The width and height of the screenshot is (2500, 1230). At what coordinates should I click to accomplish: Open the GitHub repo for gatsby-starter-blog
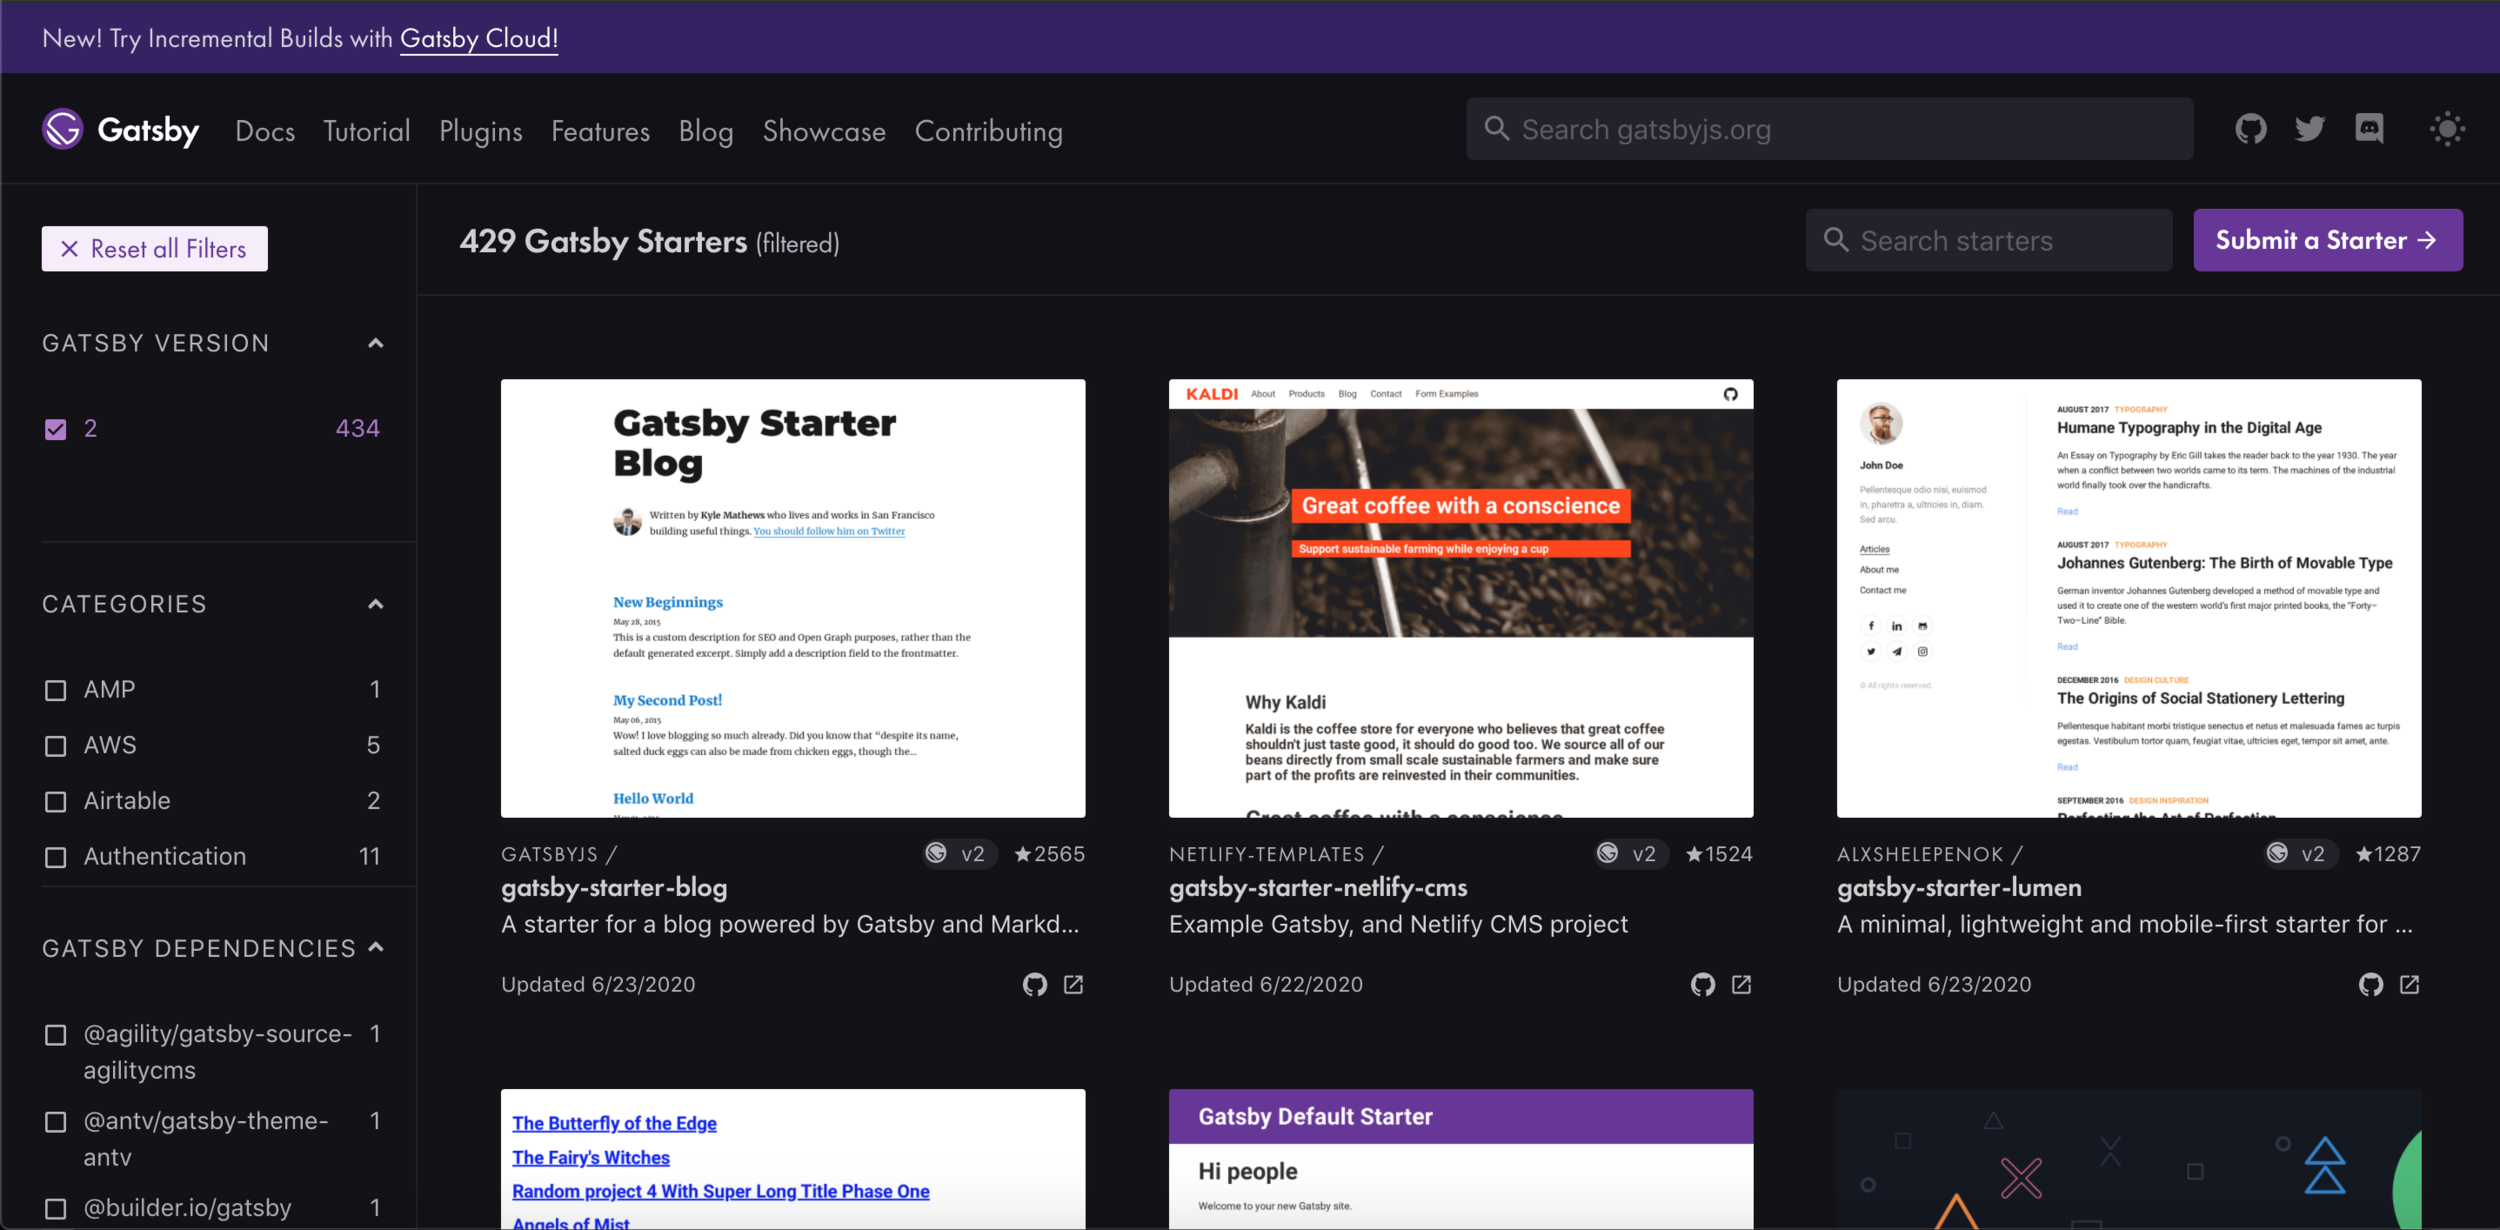(x=1034, y=985)
